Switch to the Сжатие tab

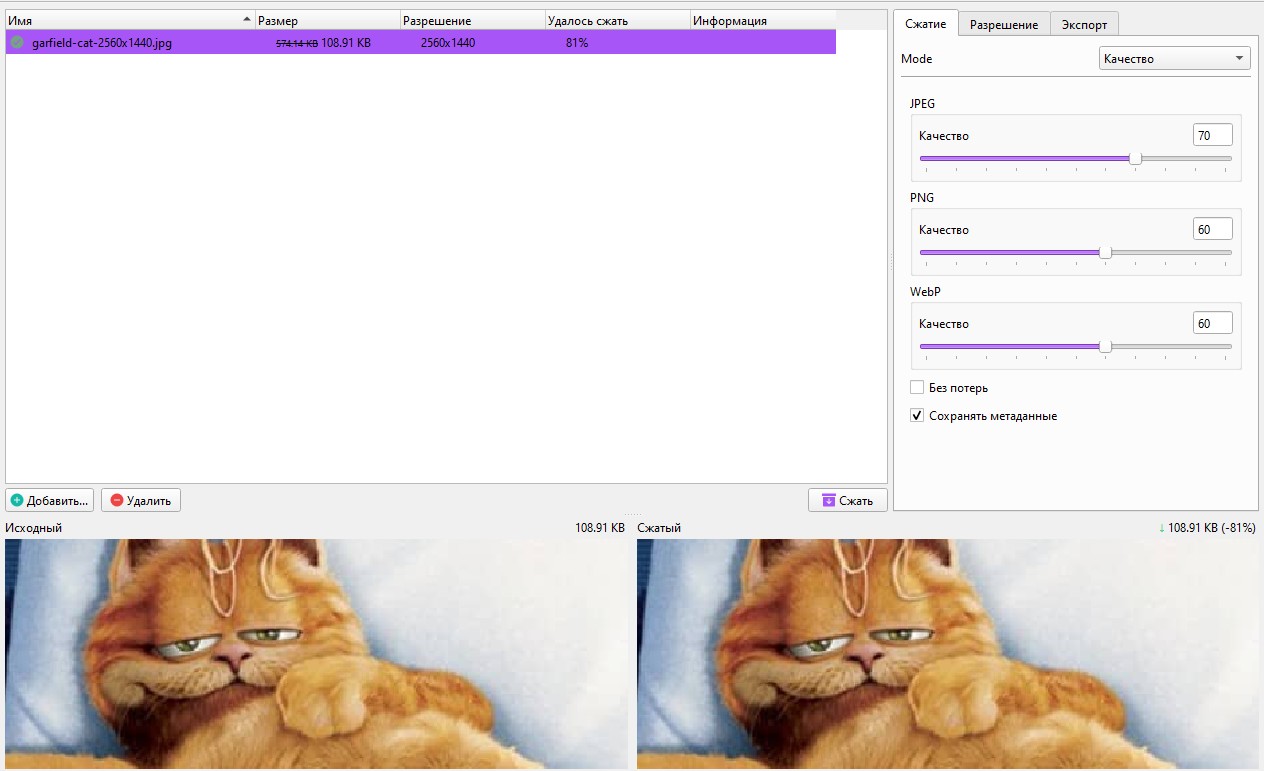(926, 24)
